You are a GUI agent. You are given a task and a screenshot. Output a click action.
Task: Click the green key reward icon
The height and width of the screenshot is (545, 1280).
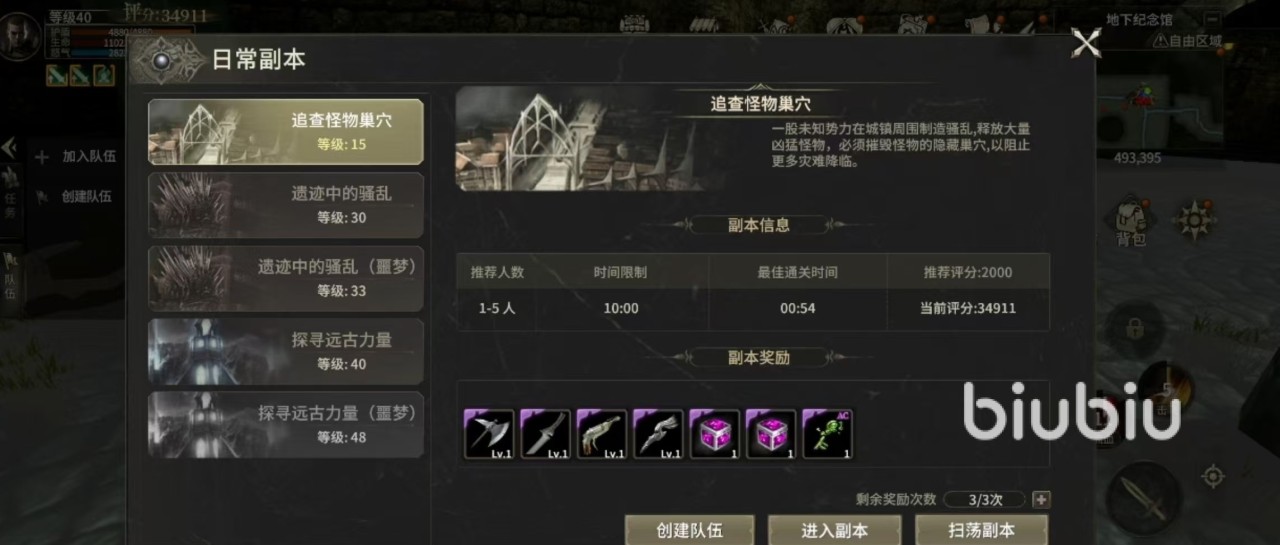tap(827, 435)
